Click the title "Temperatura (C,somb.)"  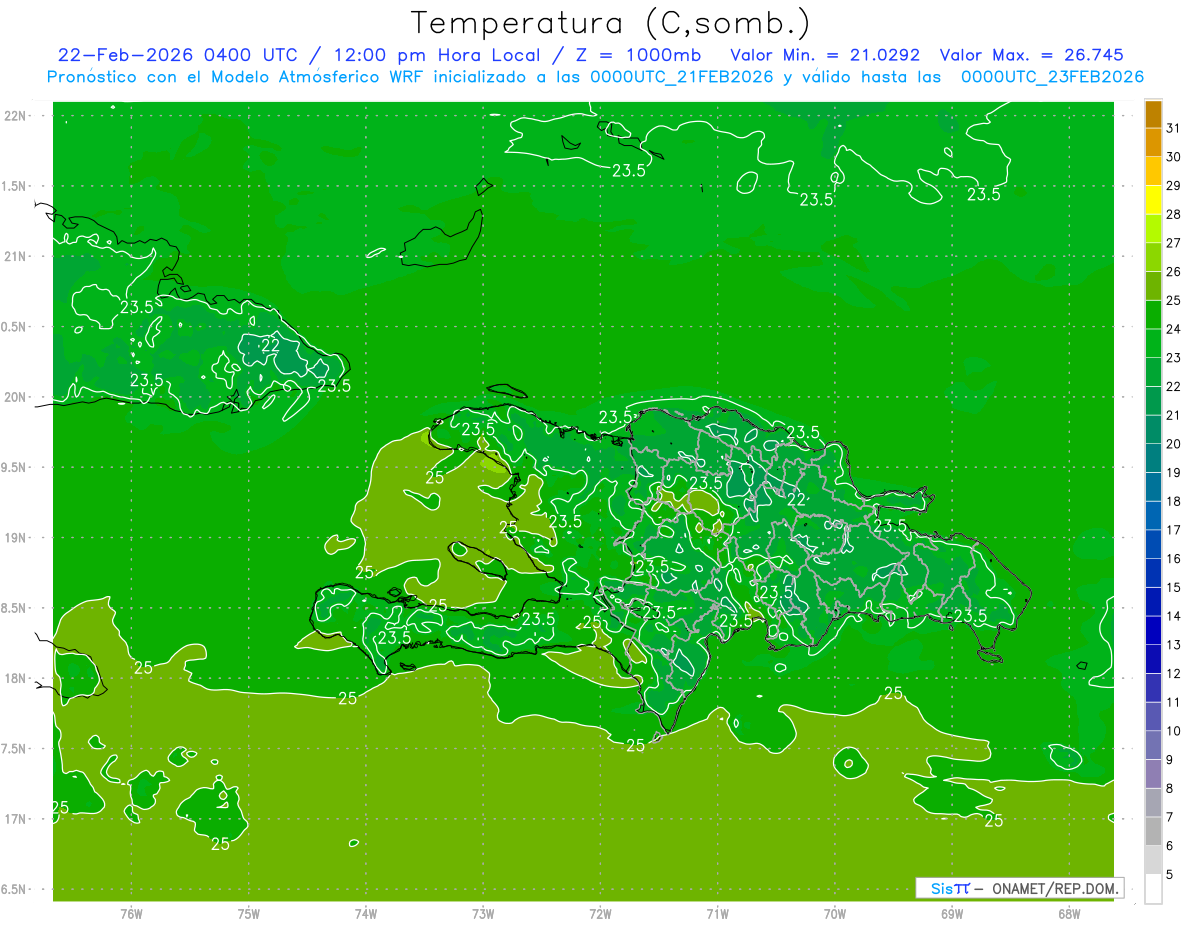coord(610,23)
